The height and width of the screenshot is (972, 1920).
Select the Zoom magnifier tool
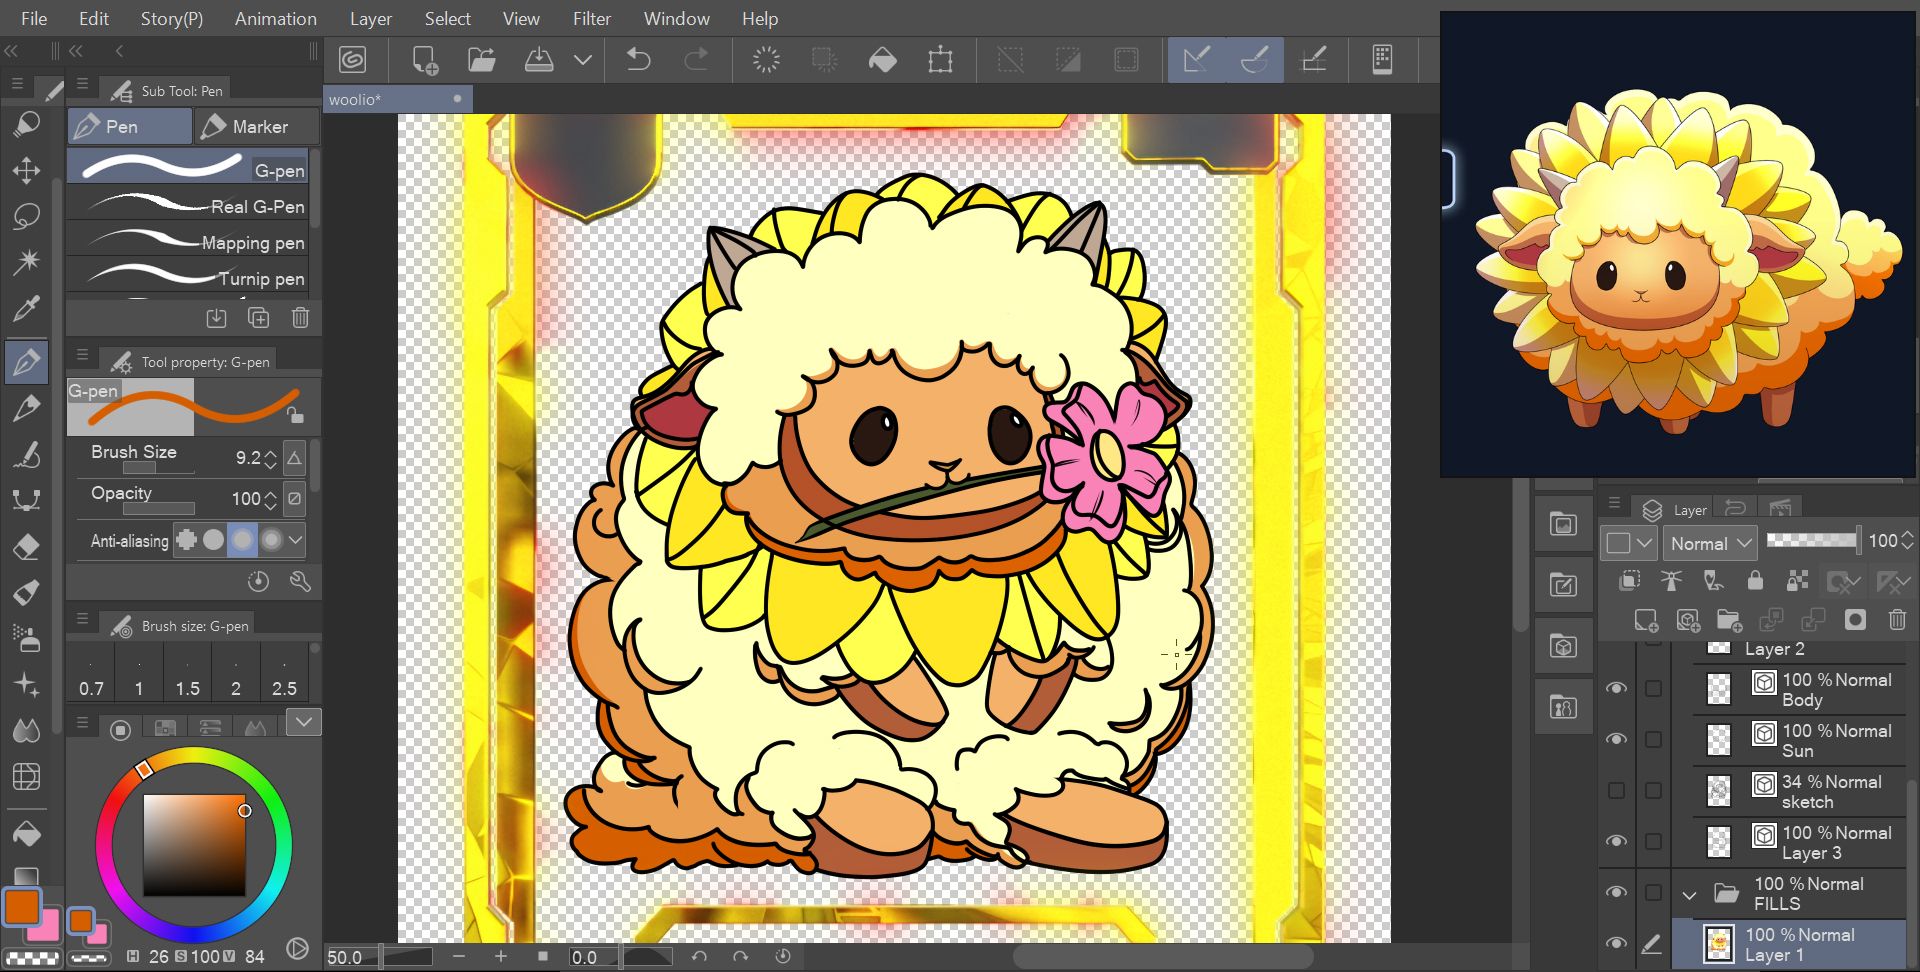[x=27, y=124]
